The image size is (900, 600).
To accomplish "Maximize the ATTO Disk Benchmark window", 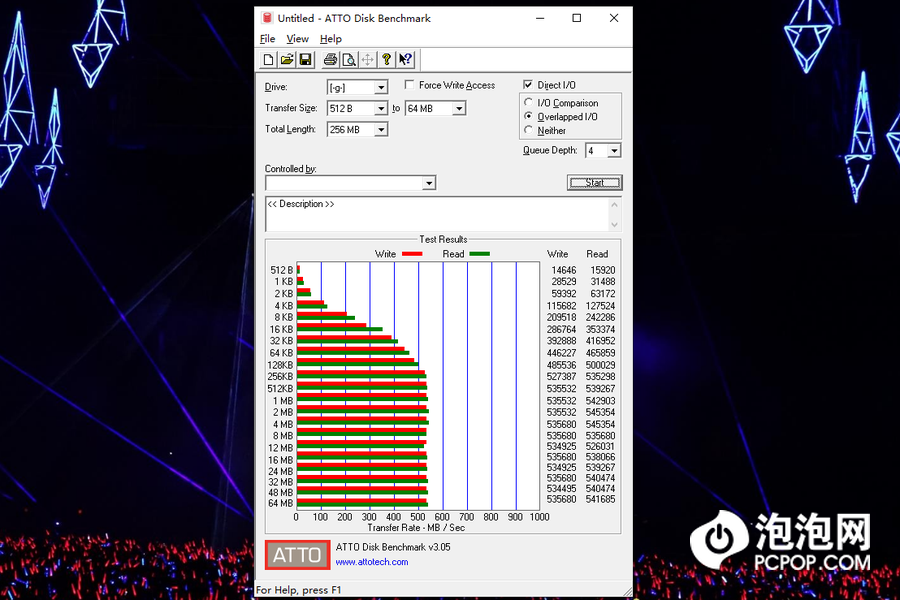I will pyautogui.click(x=577, y=18).
